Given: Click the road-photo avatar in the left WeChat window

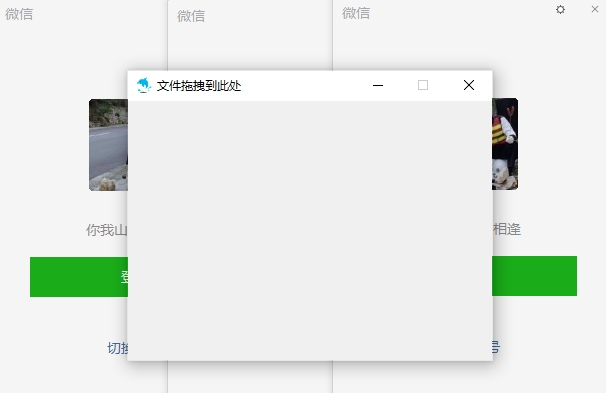Looking at the screenshot, I should pos(108,145).
